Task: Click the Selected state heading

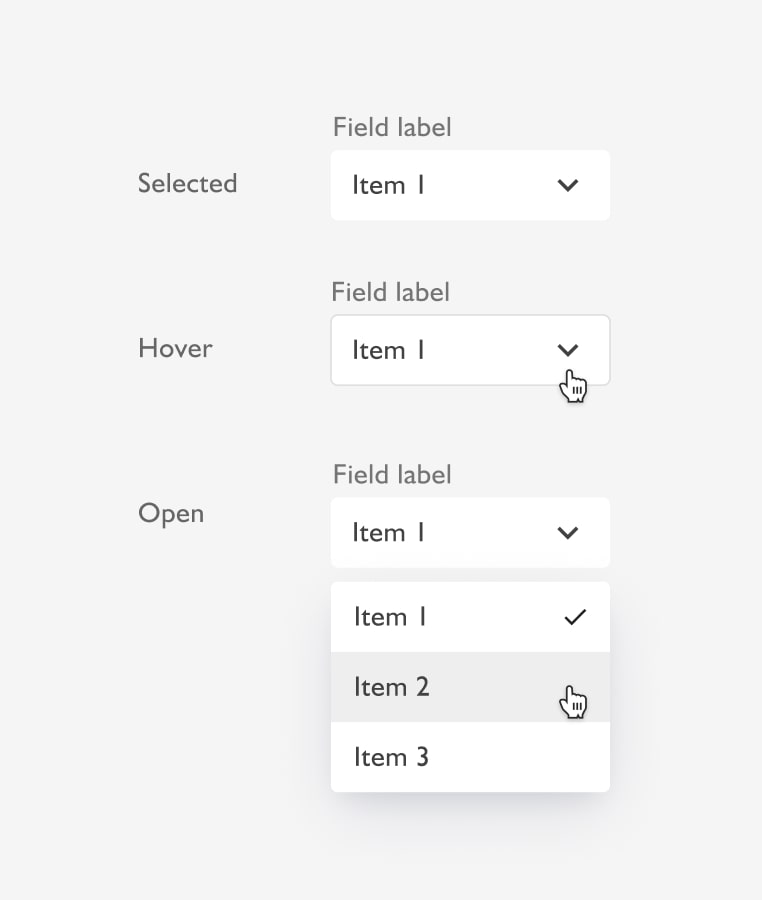Action: [x=188, y=184]
